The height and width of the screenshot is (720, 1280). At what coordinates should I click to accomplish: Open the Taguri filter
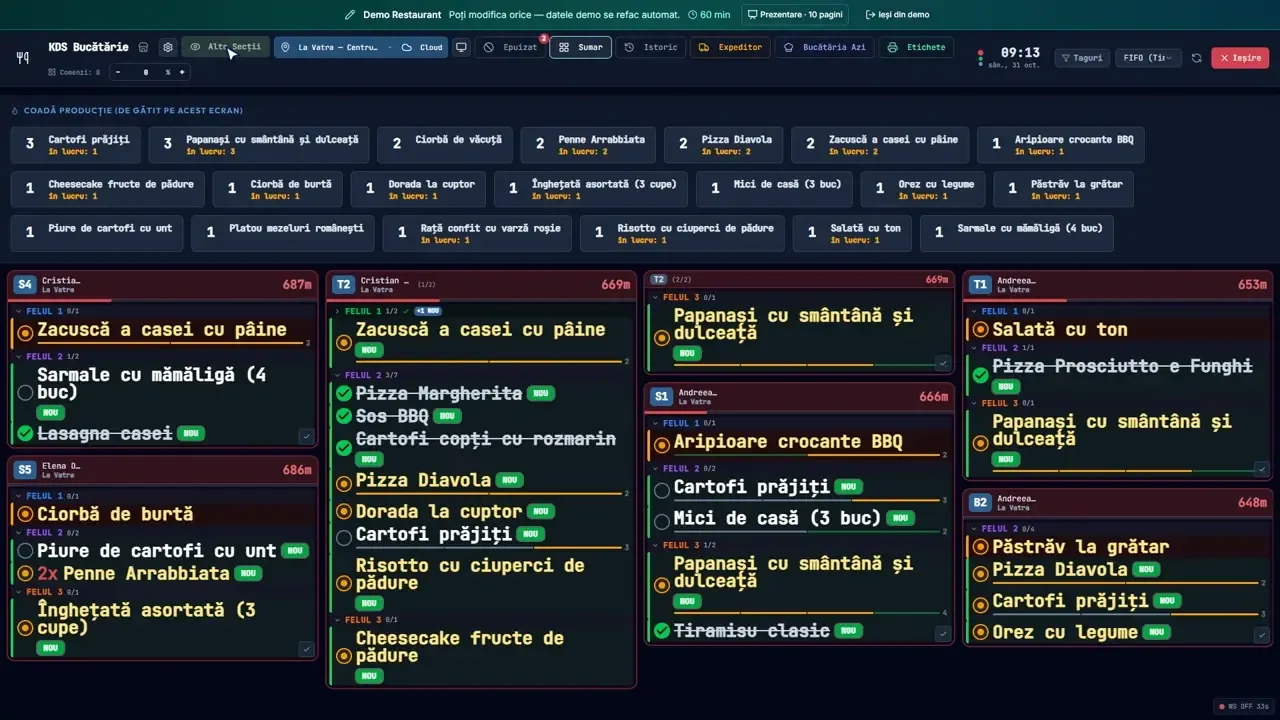(1082, 58)
